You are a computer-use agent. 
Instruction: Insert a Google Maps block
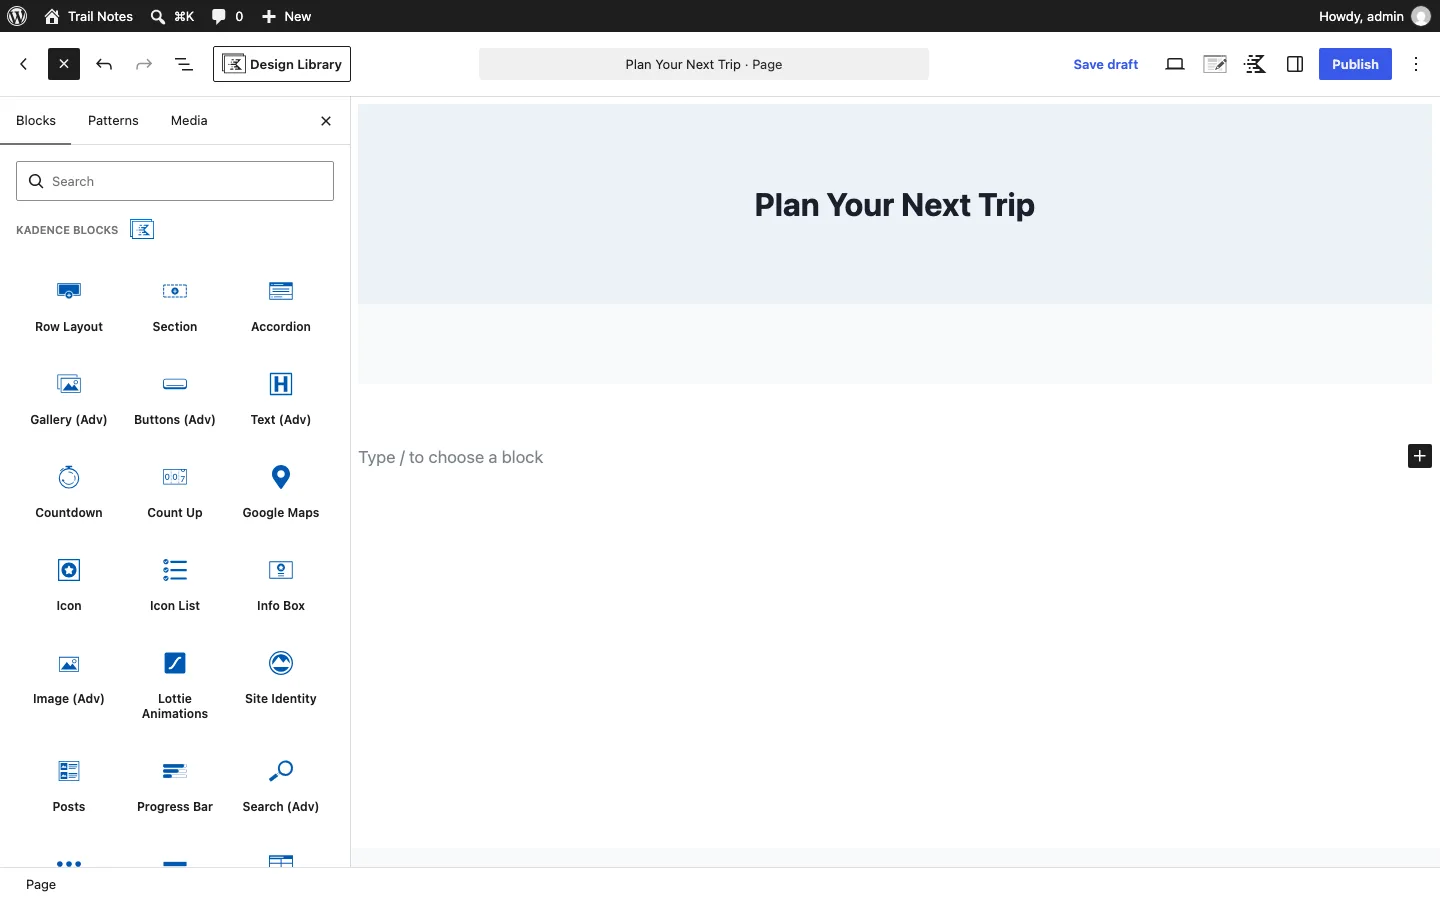[x=281, y=493]
